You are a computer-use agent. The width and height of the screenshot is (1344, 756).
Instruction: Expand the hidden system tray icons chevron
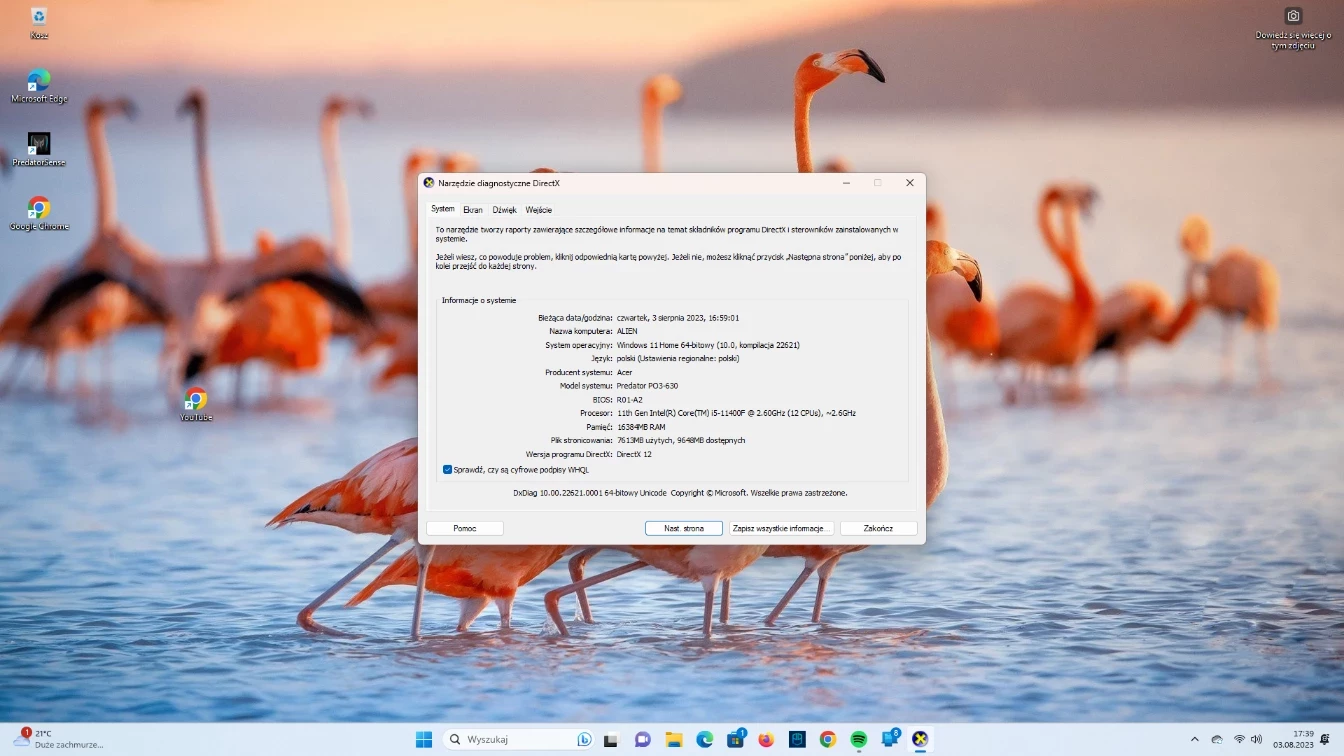coord(1194,739)
